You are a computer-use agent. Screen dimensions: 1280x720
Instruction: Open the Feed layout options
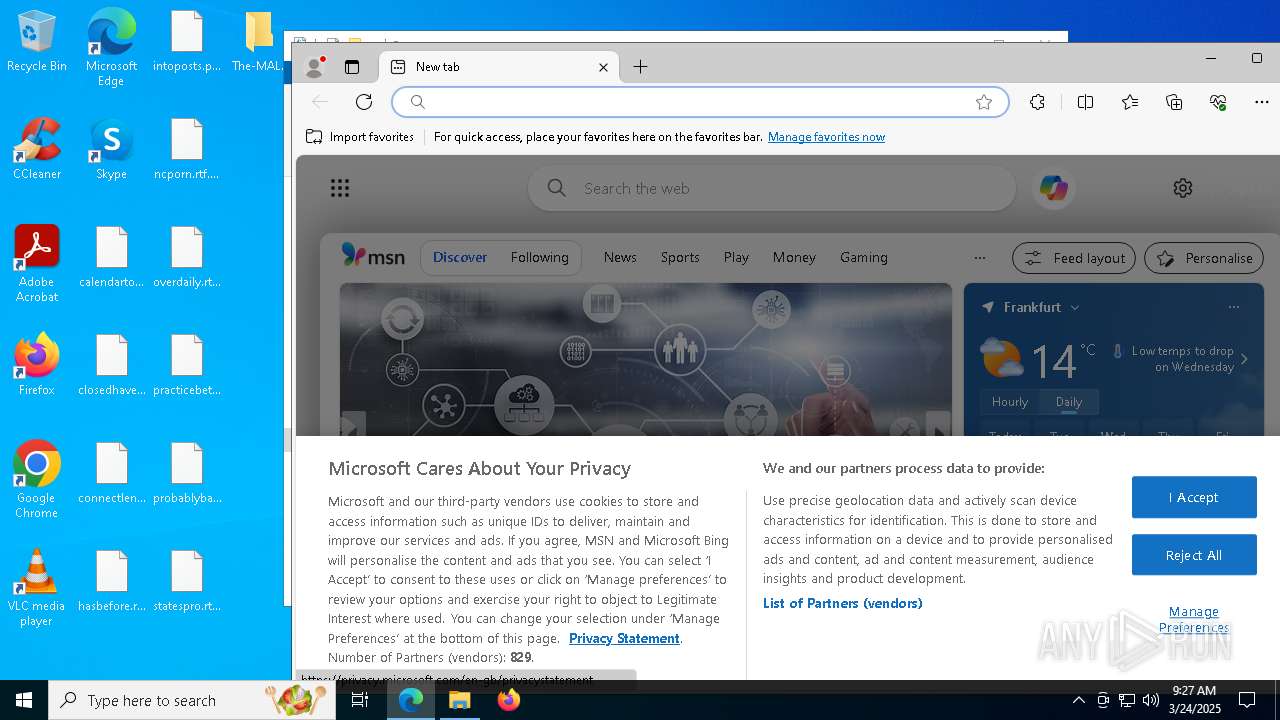pyautogui.click(x=1074, y=258)
